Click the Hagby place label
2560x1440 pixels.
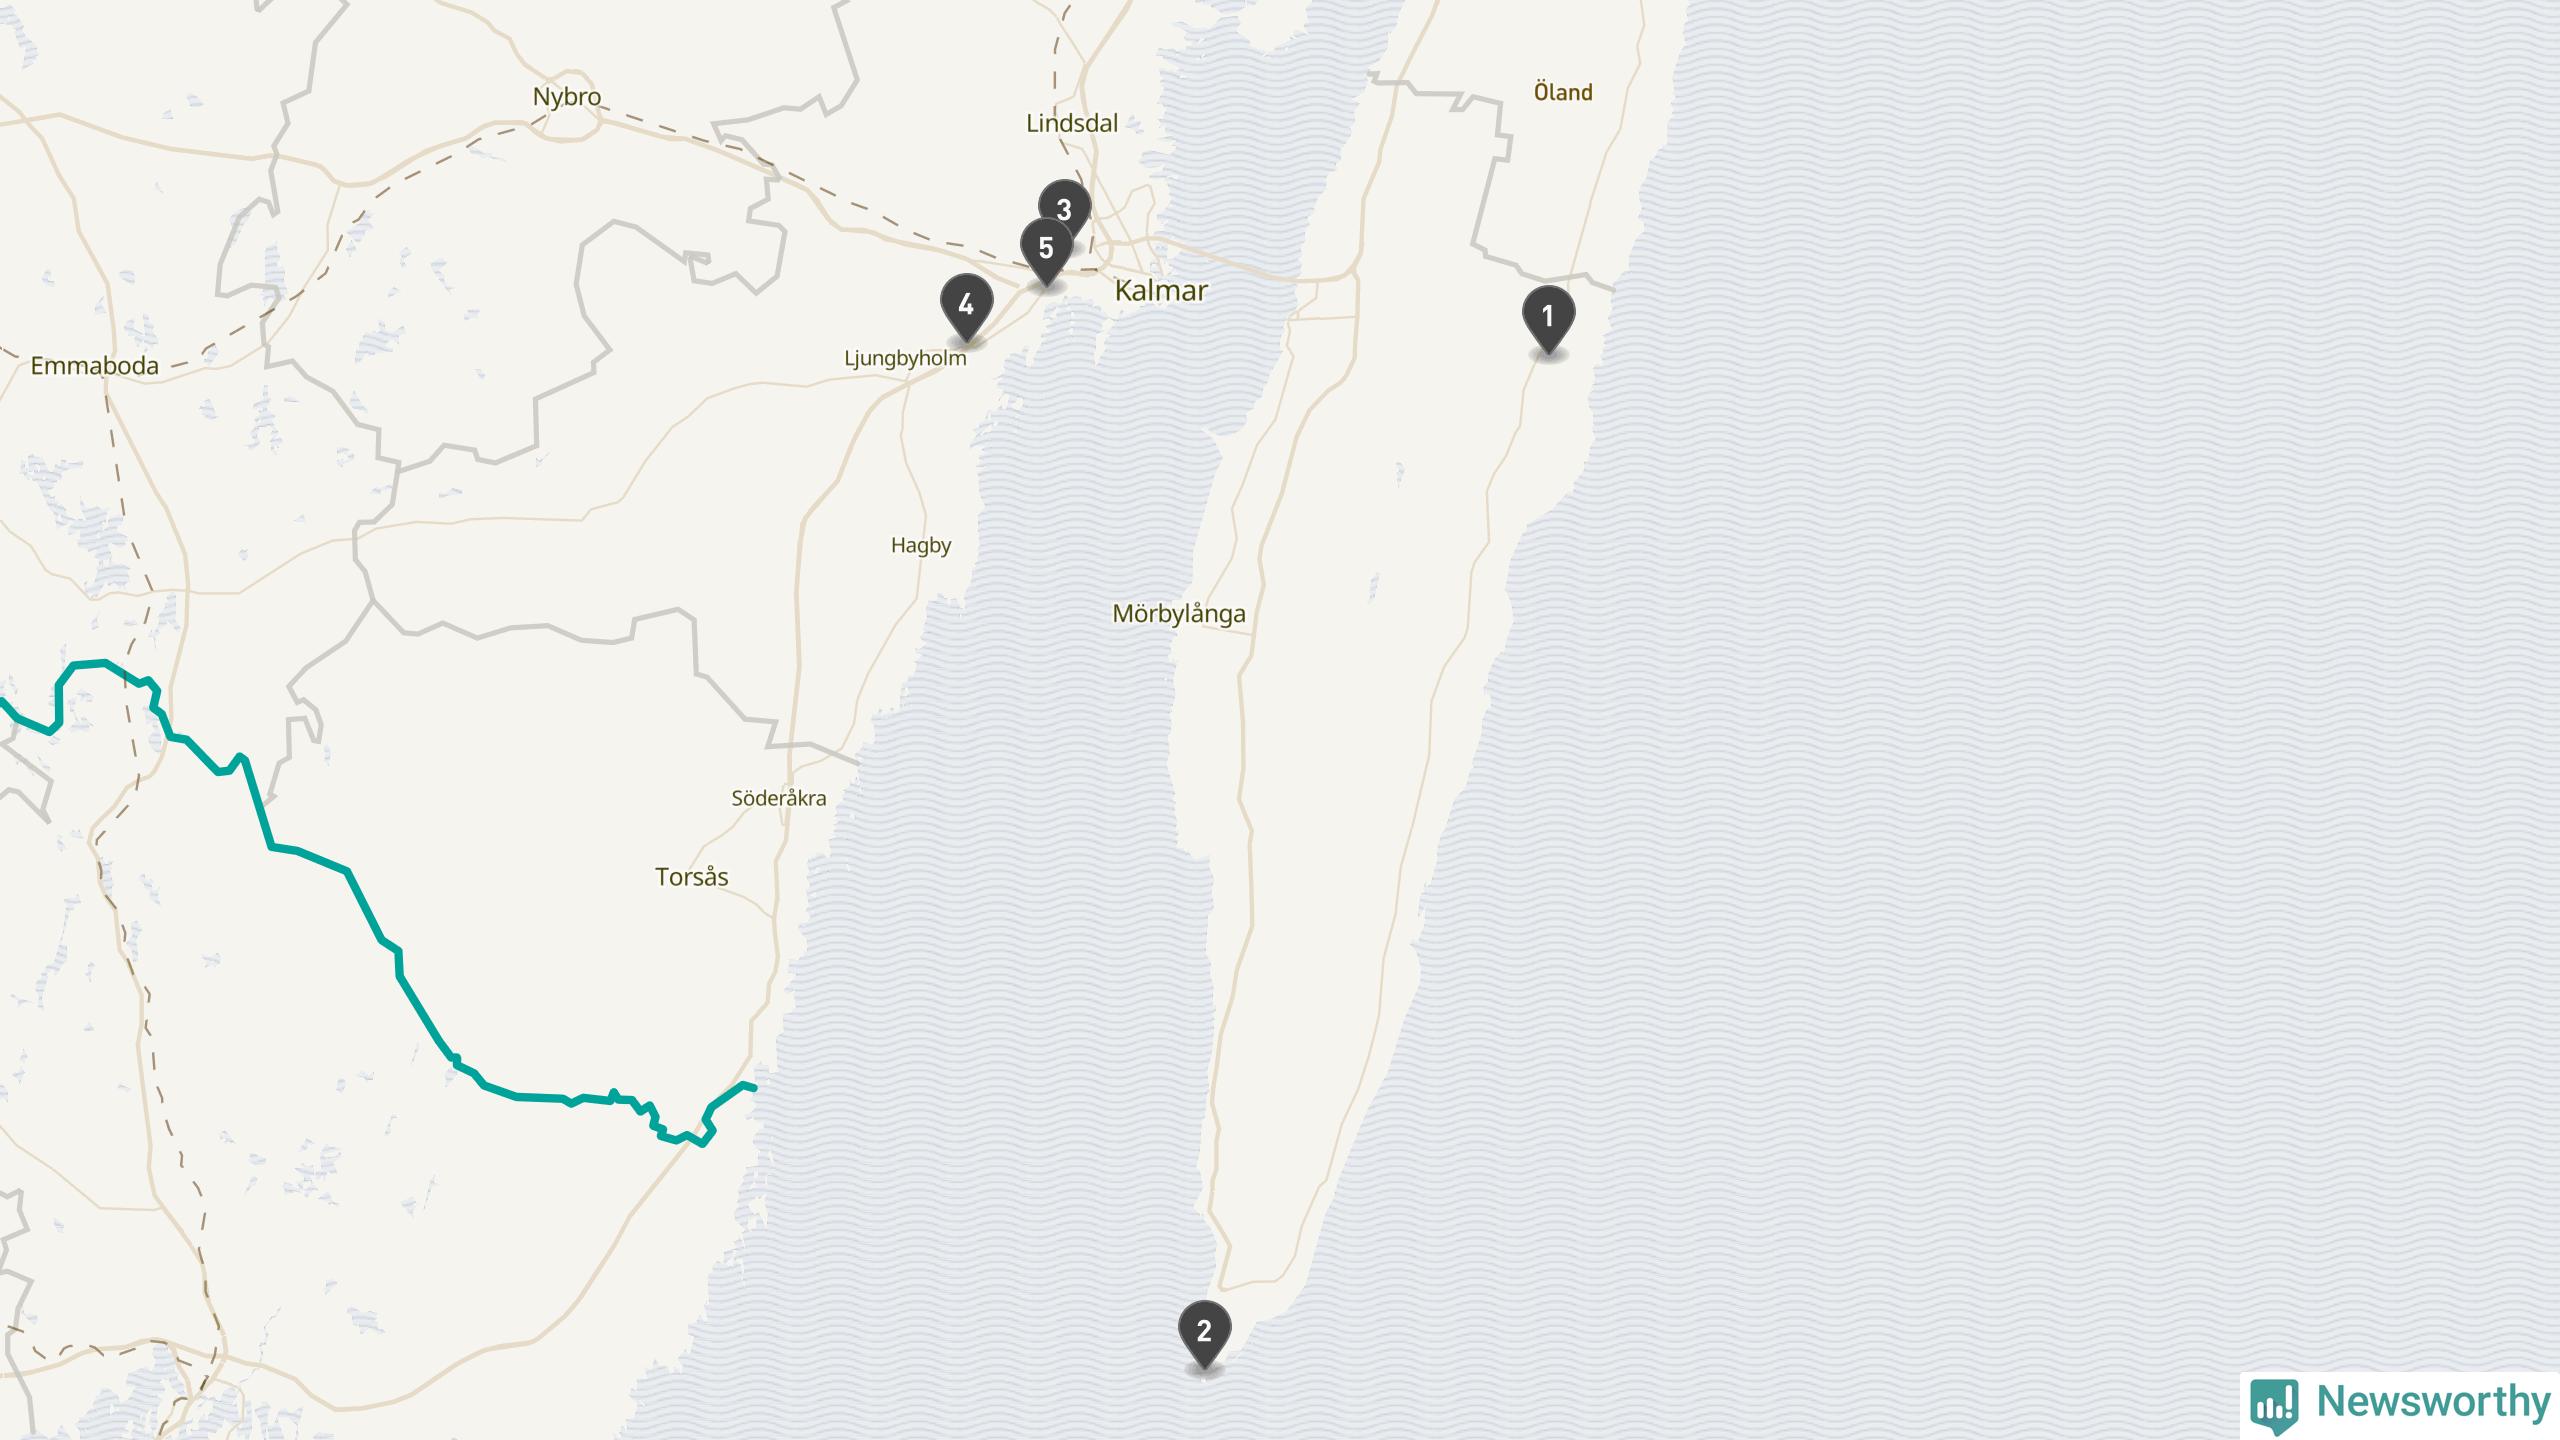point(921,546)
